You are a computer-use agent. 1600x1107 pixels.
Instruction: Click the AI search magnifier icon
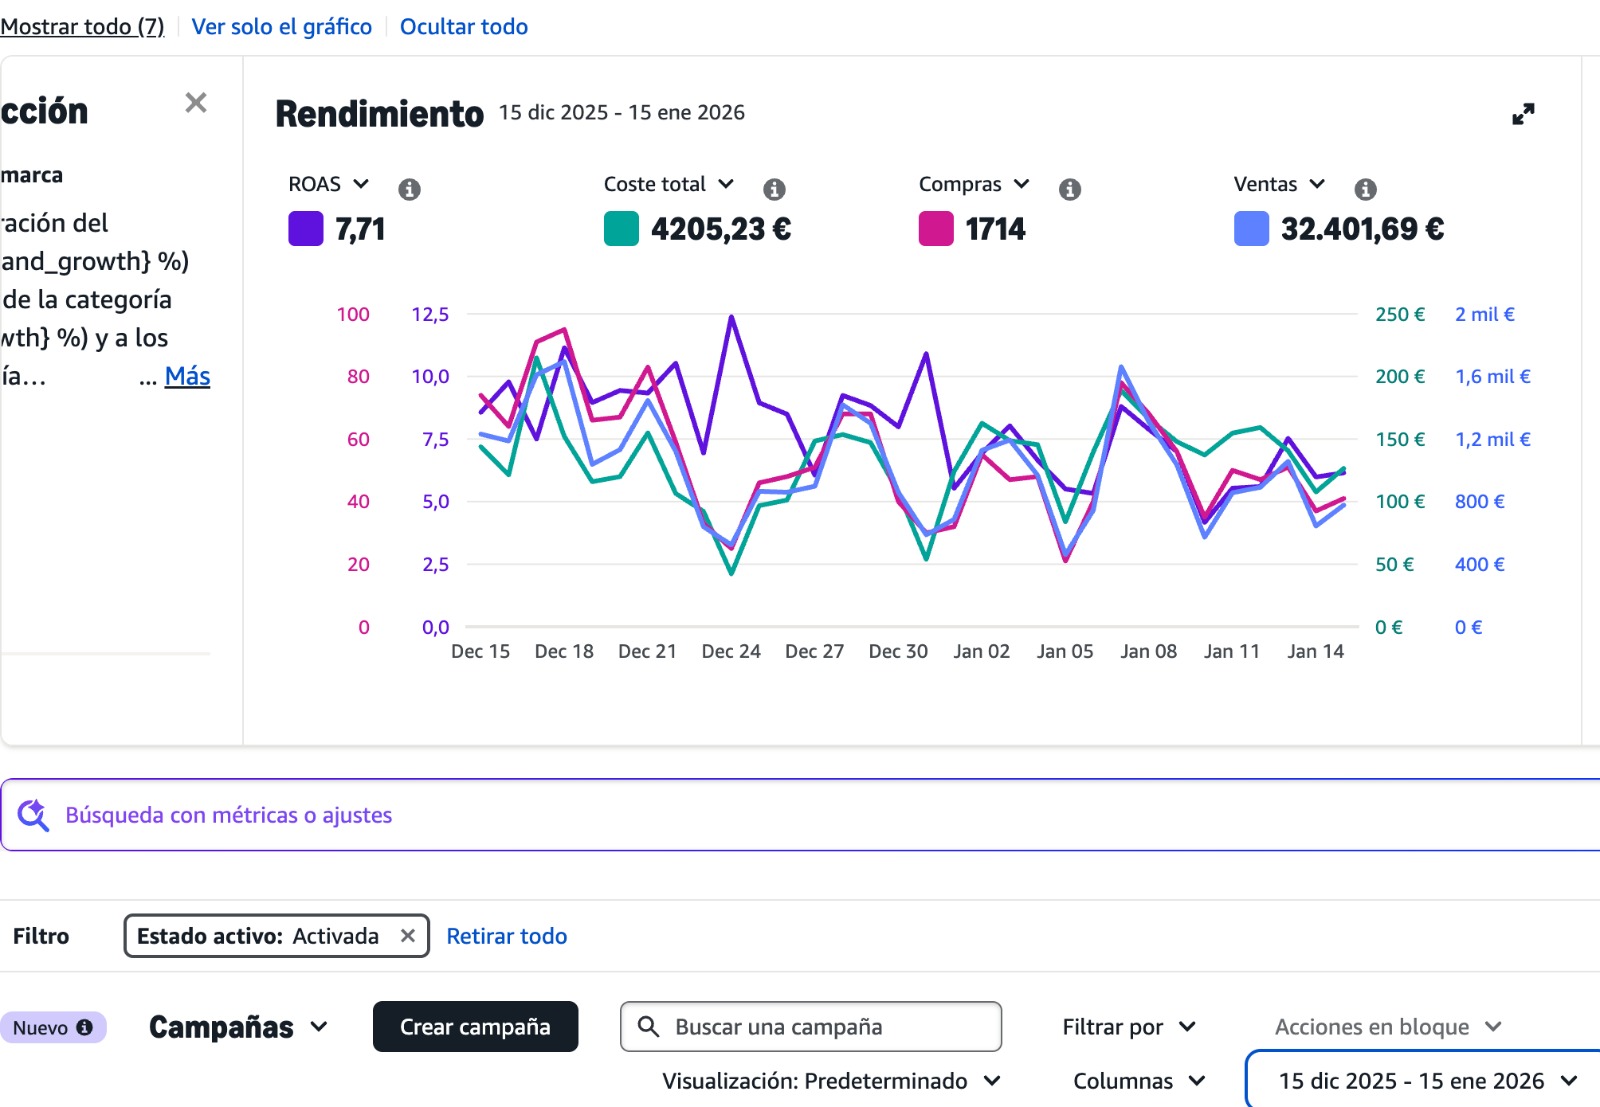coord(33,815)
